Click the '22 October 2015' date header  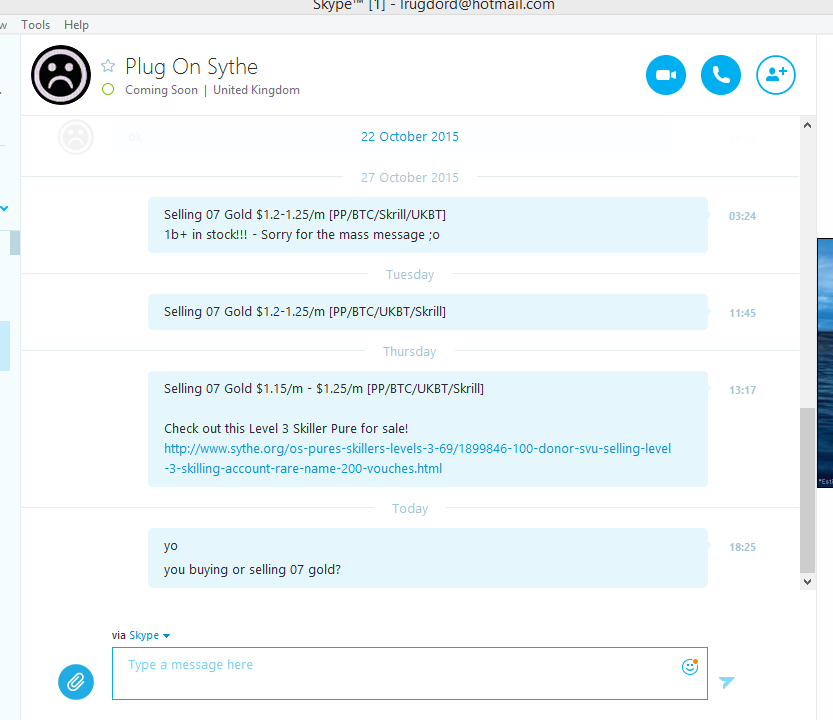tap(410, 137)
